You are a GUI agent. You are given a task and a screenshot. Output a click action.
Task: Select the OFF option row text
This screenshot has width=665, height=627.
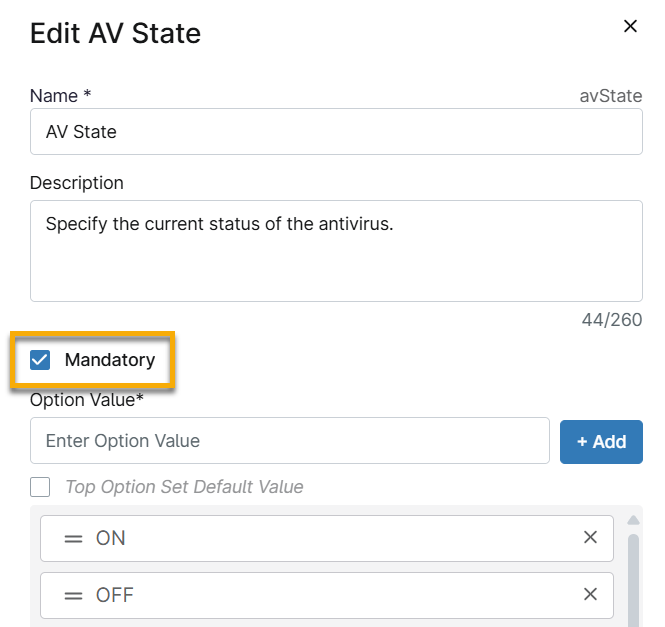(x=114, y=595)
